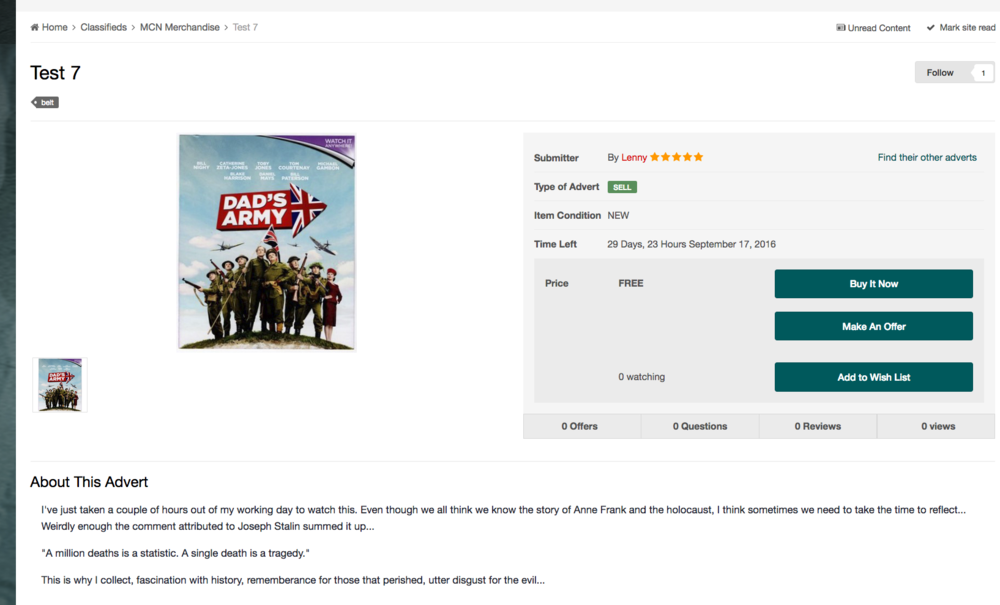Image resolution: width=1000 pixels, height=605 pixels.
Task: Select the 0 views tab
Action: [x=936, y=426]
